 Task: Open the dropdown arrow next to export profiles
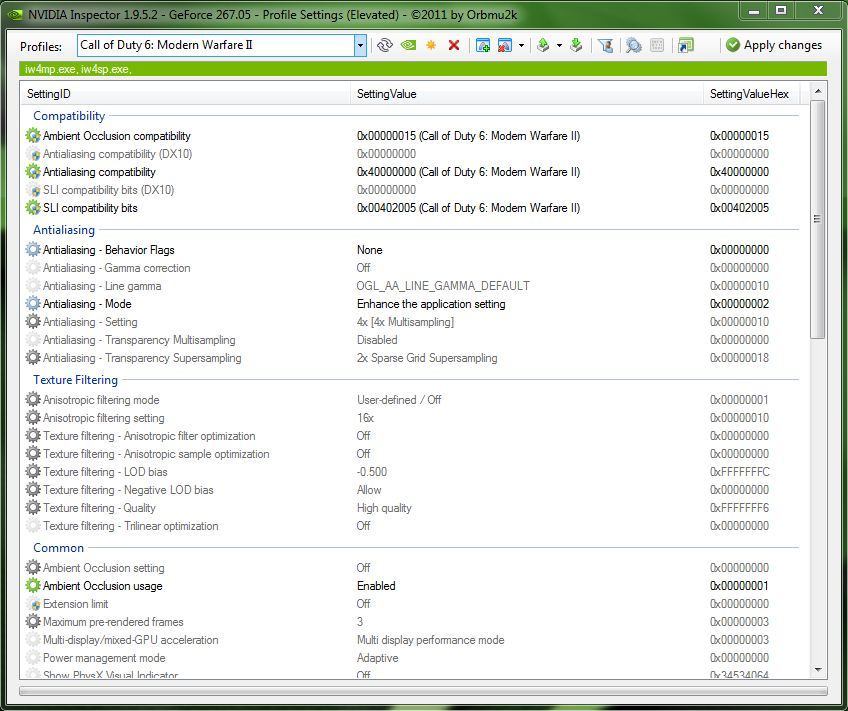(x=559, y=45)
